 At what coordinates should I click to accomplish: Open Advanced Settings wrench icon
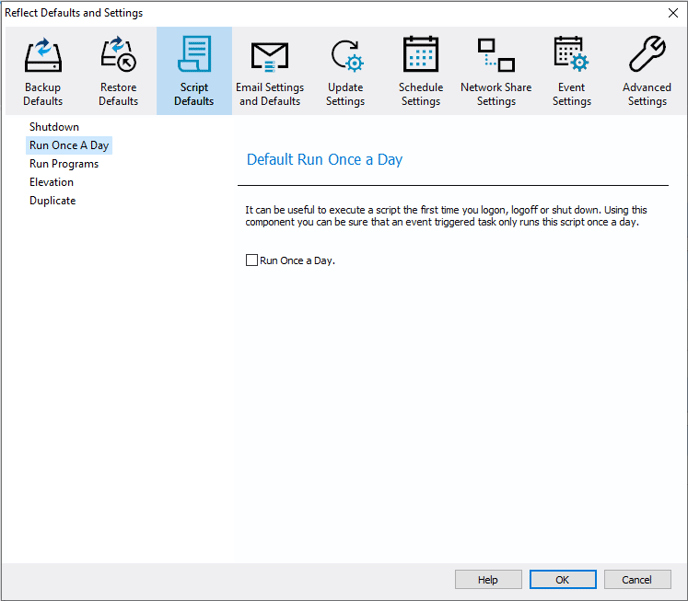(647, 56)
